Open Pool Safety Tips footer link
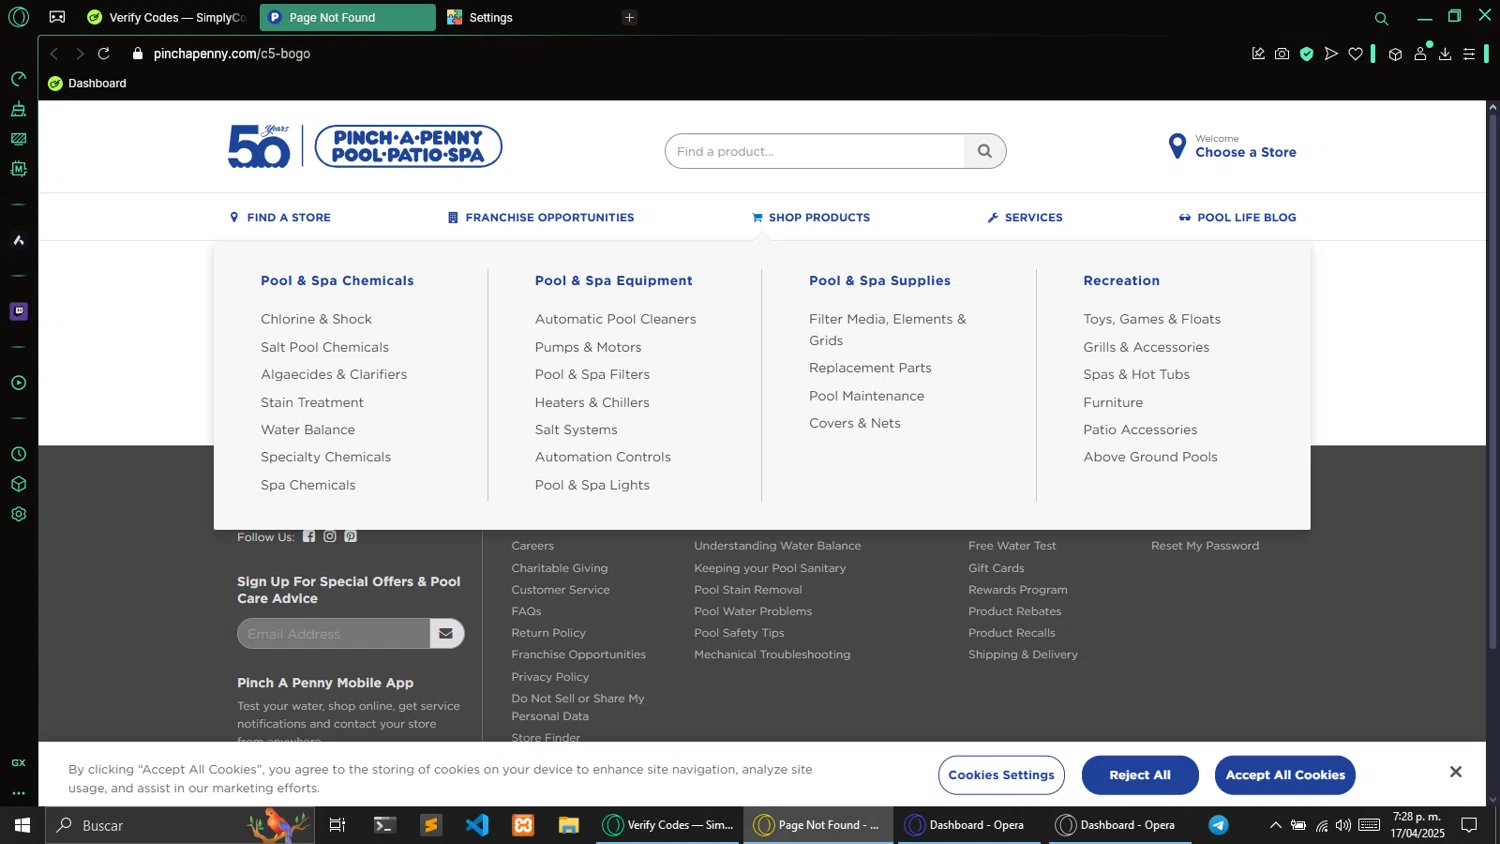 point(739,633)
